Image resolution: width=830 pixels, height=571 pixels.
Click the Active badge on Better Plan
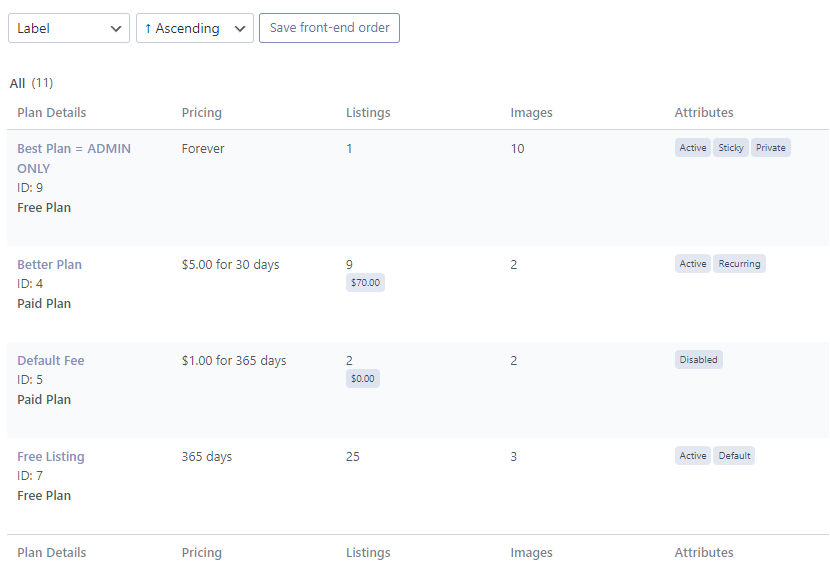point(693,264)
